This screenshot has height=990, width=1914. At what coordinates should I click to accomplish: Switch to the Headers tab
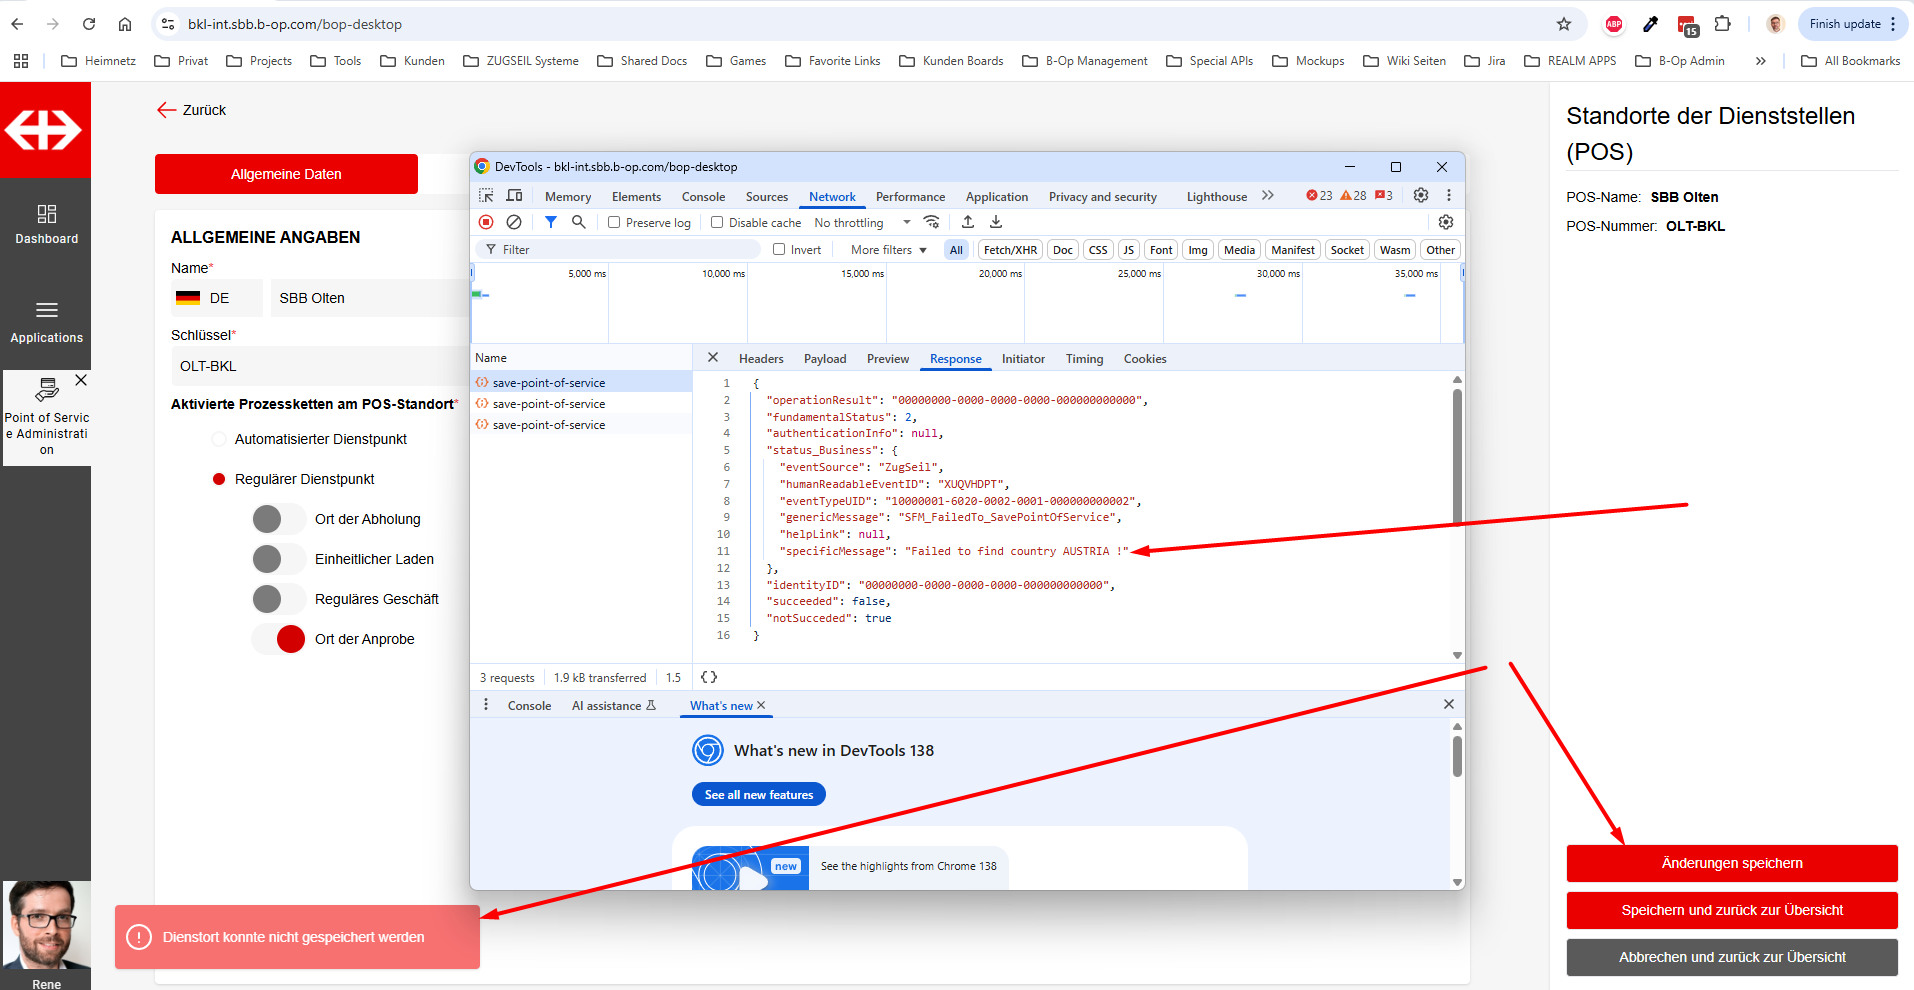coord(761,359)
